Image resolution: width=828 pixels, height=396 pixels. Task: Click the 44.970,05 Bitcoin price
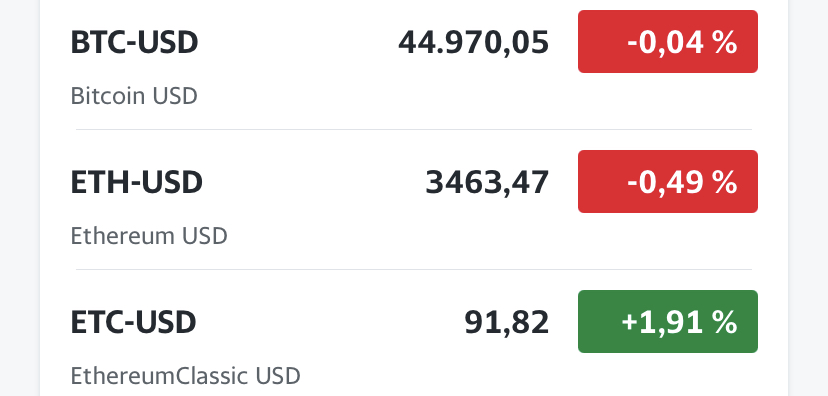(473, 42)
